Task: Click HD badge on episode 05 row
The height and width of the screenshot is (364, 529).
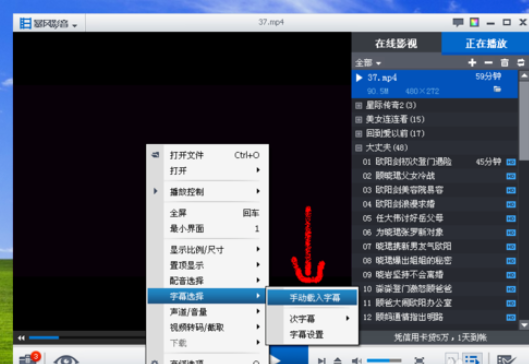Action: (511, 219)
